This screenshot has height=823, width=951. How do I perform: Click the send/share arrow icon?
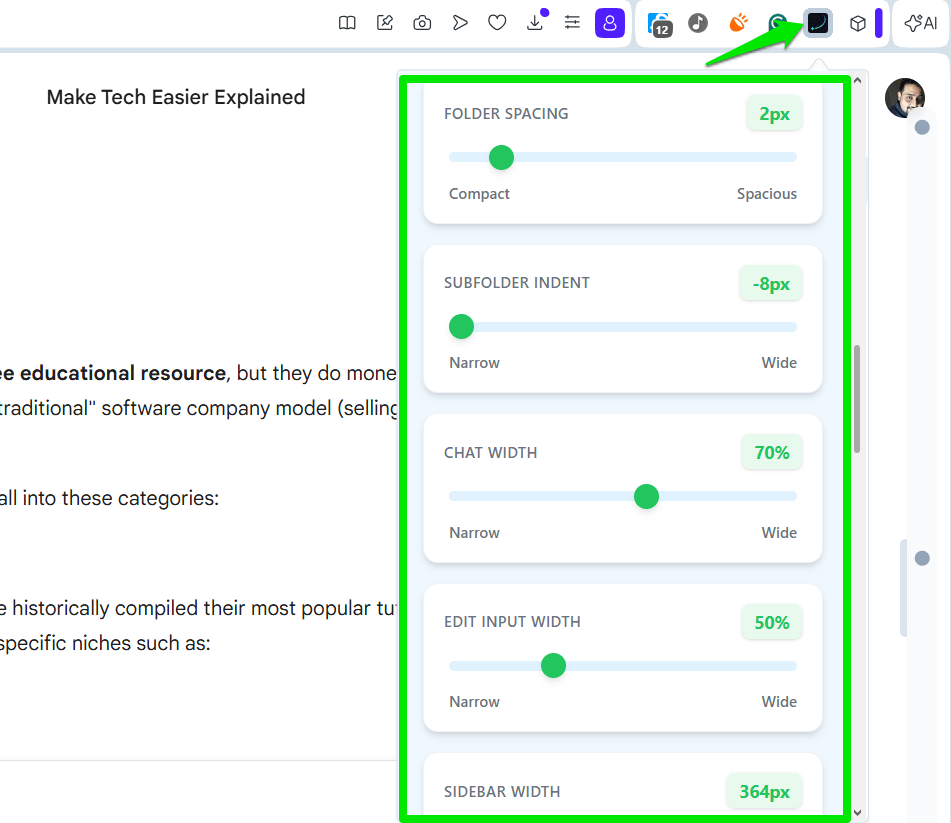click(459, 23)
